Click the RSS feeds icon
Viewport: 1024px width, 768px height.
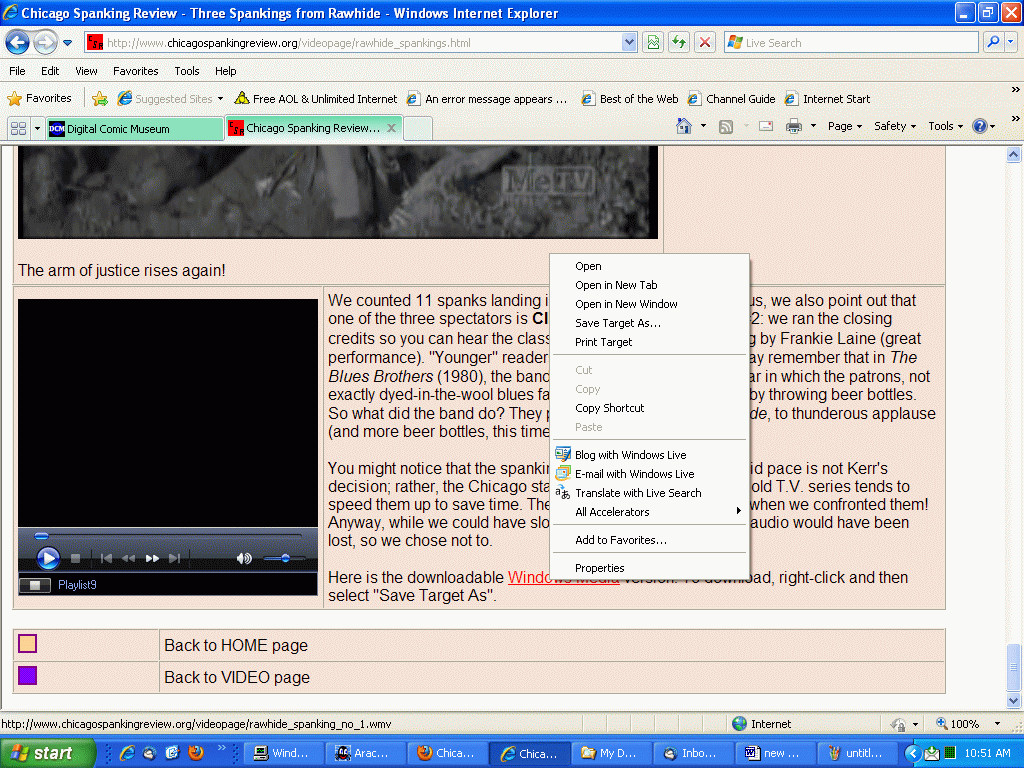click(x=726, y=127)
